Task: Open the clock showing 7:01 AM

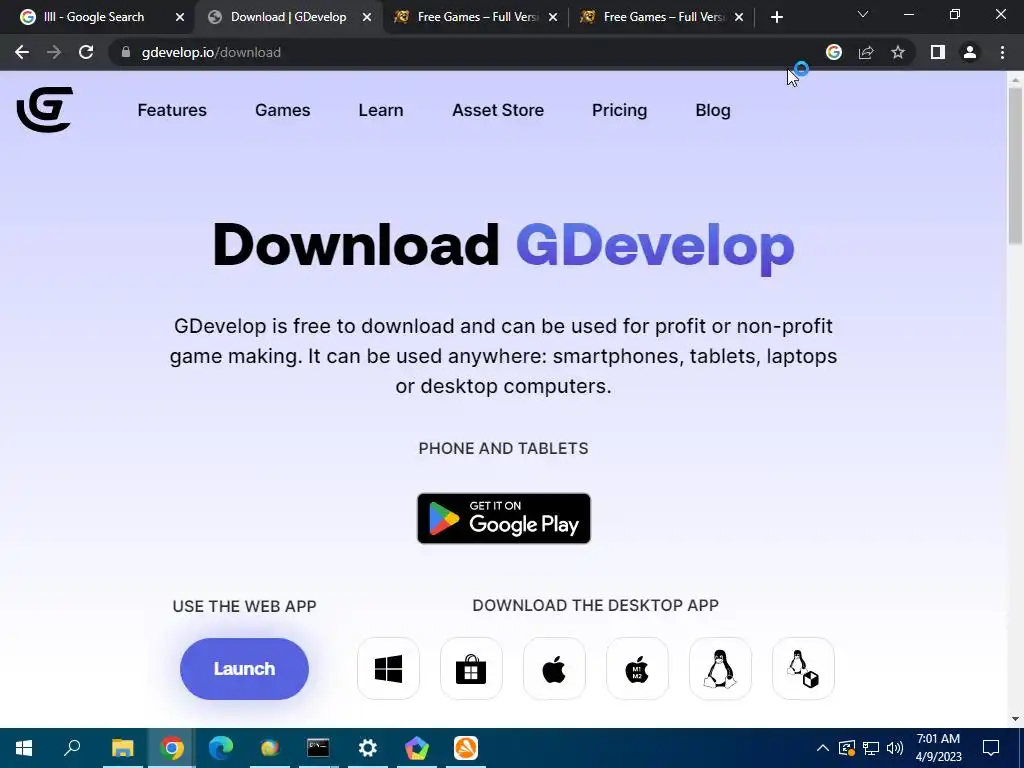Action: [938, 748]
